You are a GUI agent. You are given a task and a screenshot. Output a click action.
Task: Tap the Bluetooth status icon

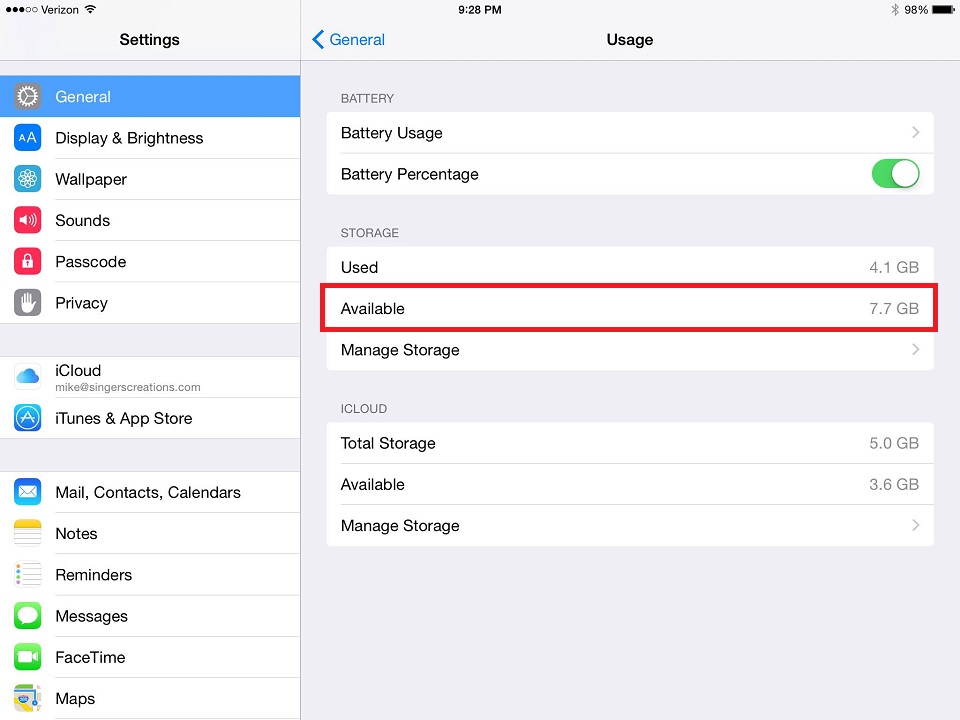click(x=894, y=10)
